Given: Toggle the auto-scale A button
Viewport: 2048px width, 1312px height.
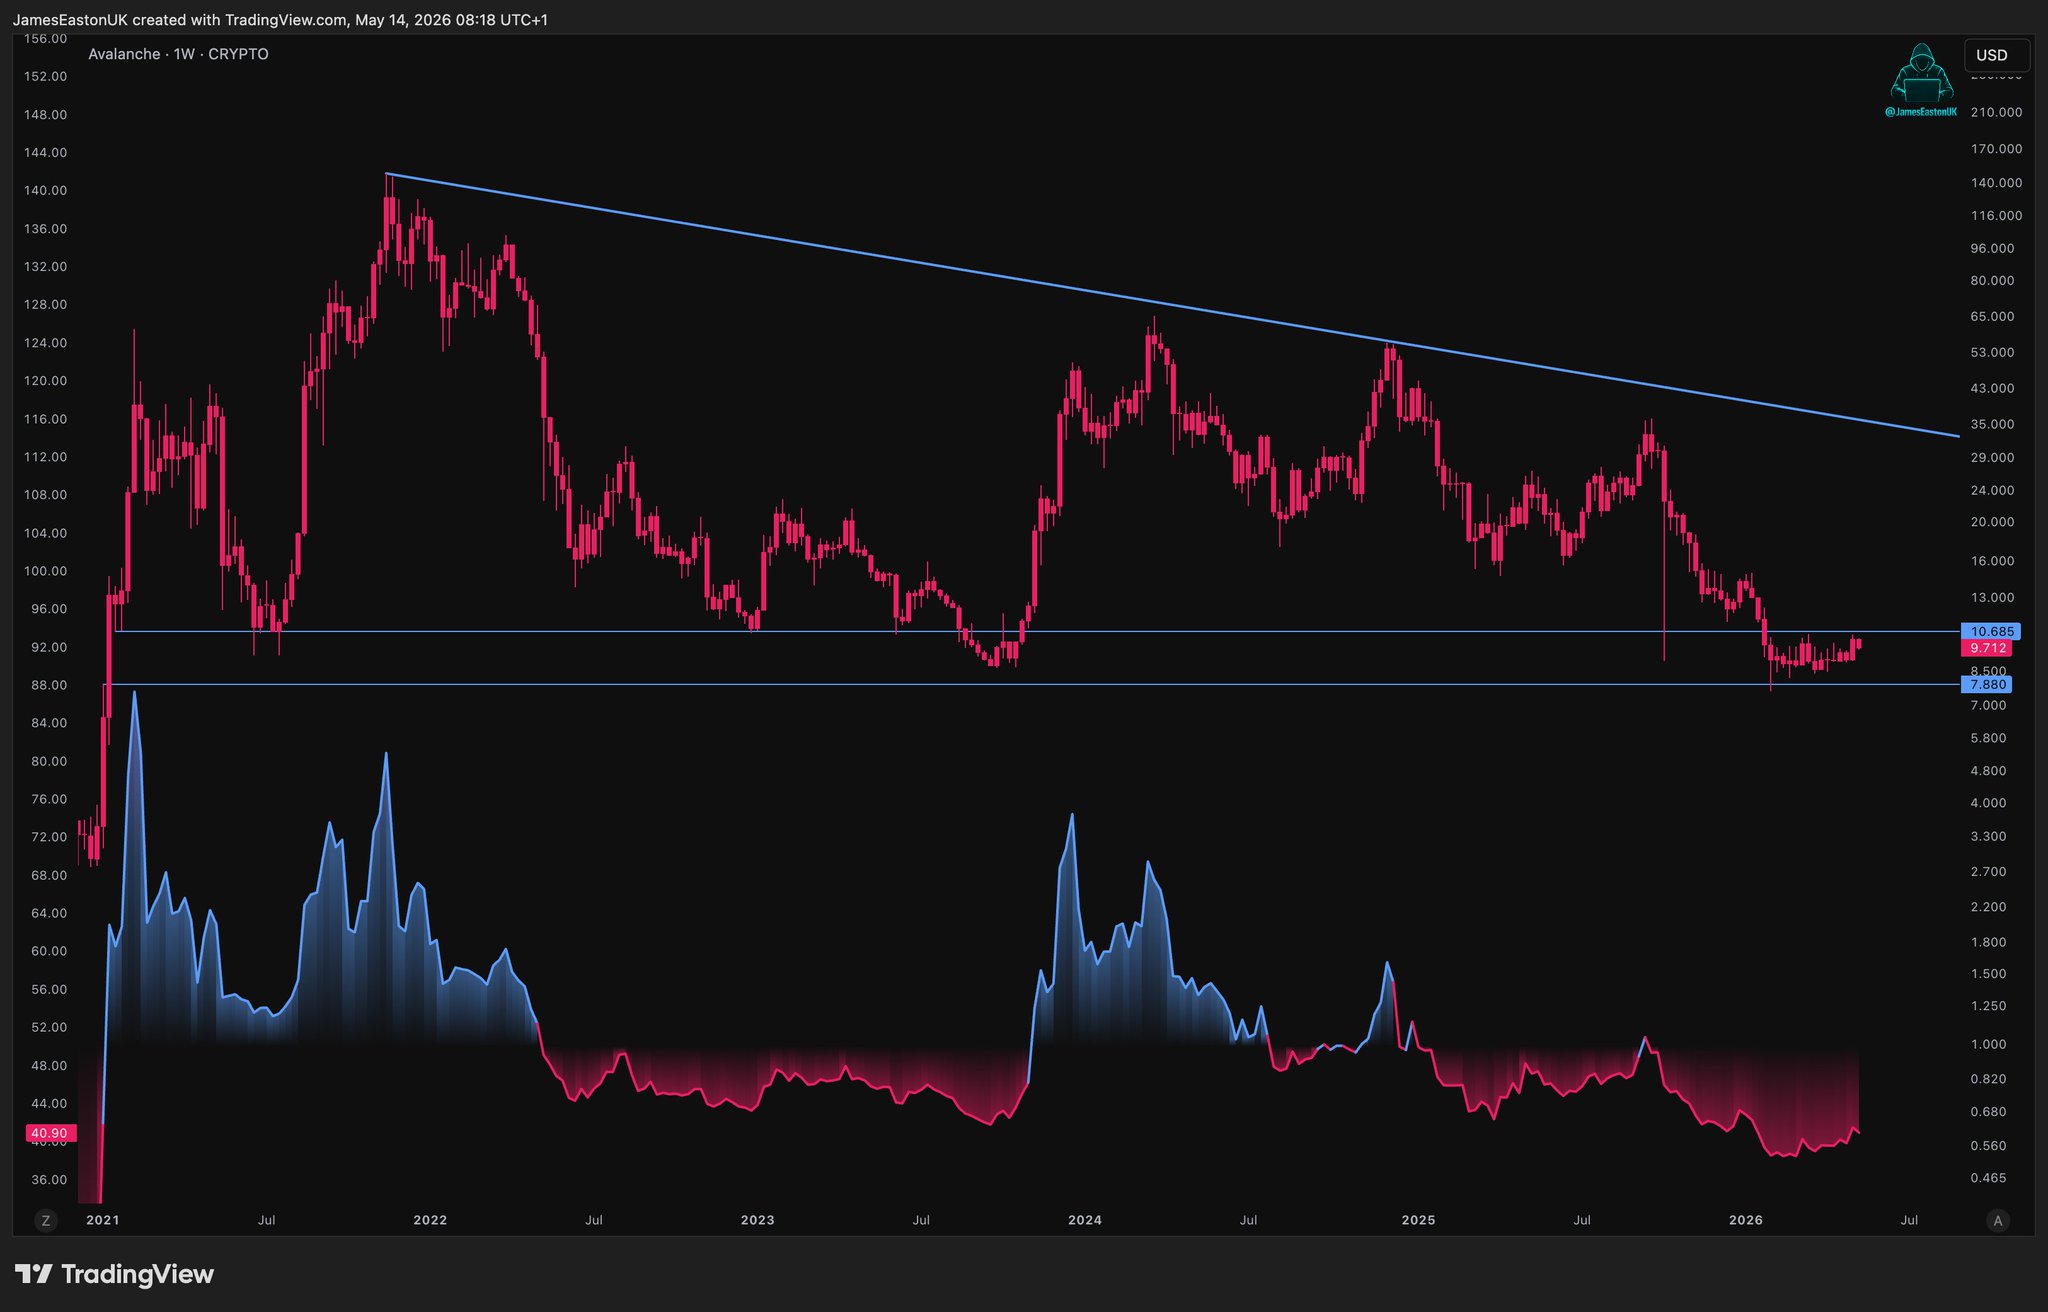Looking at the screenshot, I should (1998, 1220).
